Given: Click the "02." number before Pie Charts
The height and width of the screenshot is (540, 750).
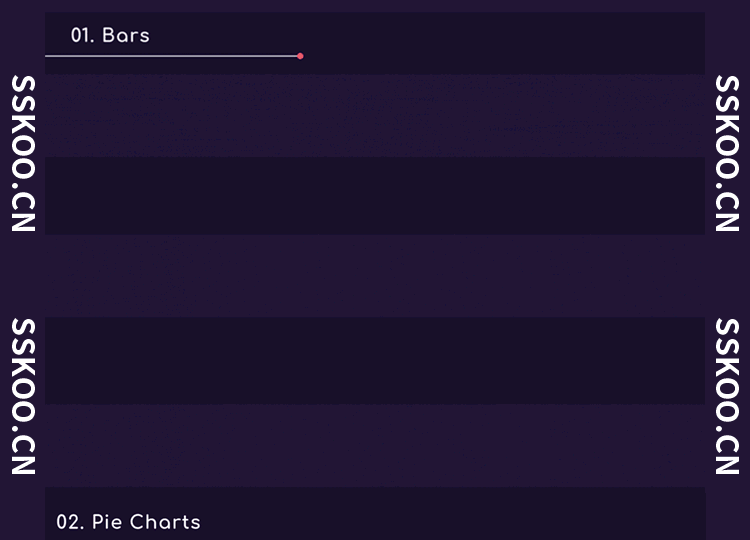Looking at the screenshot, I should (69, 522).
